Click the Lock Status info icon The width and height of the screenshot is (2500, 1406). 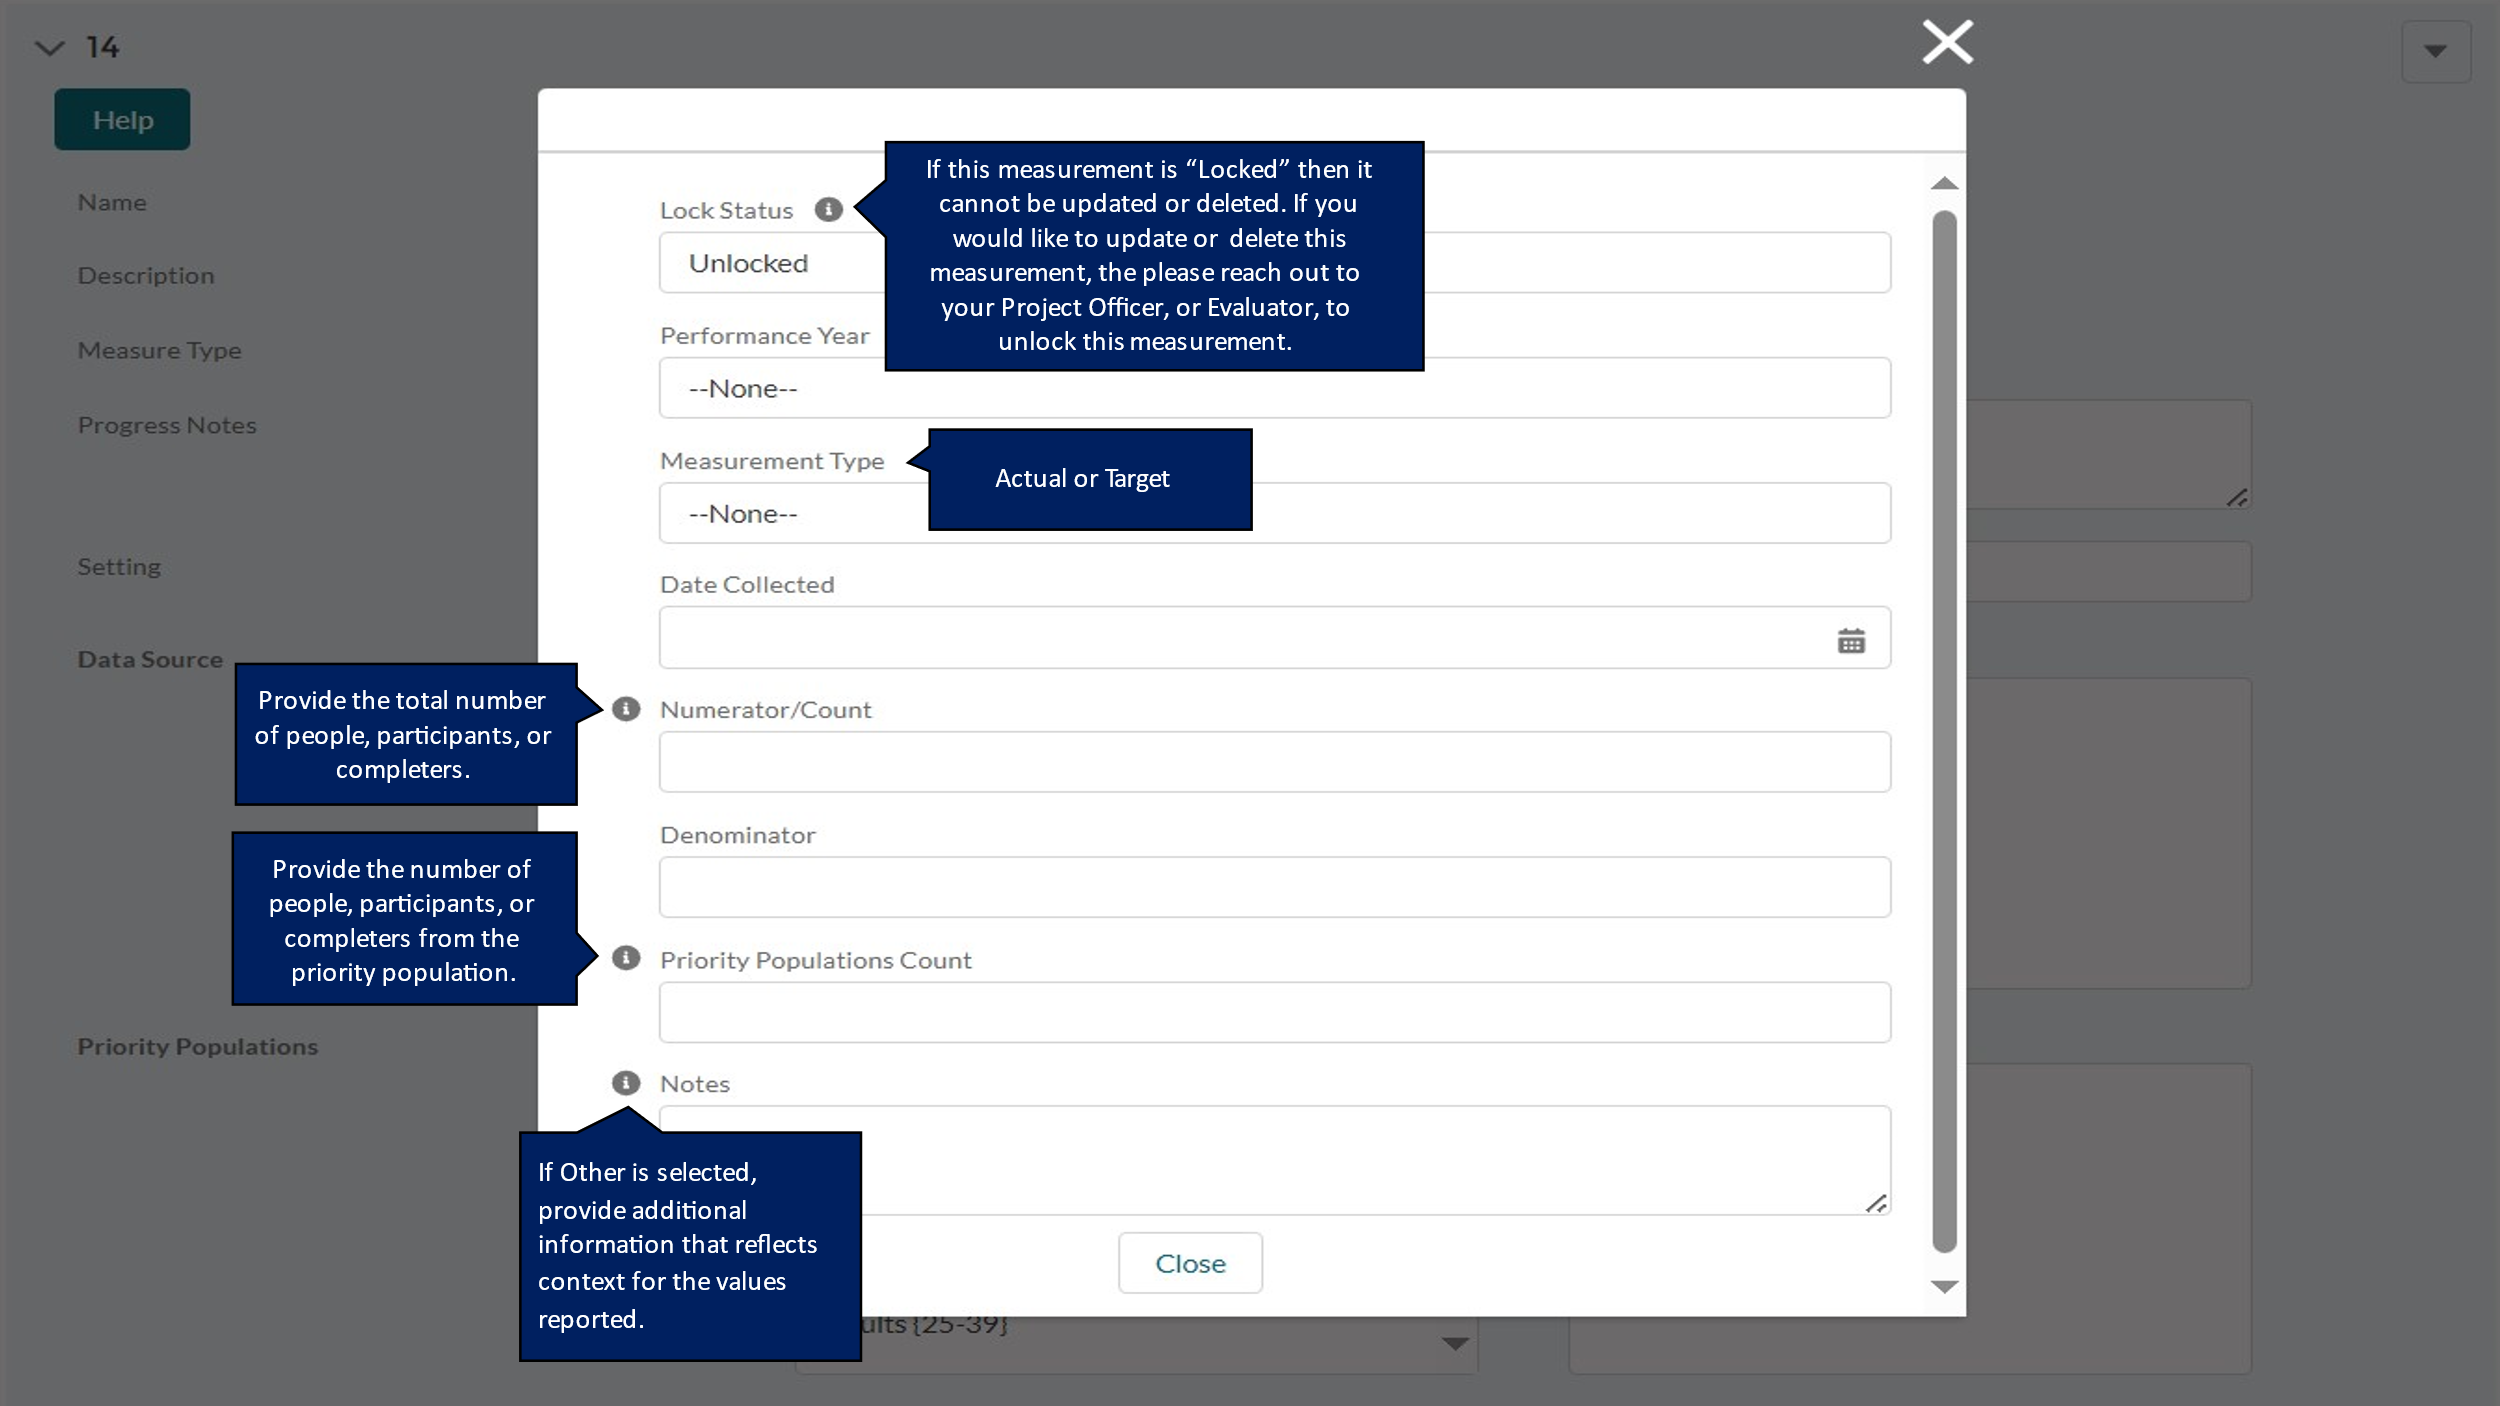(x=828, y=210)
